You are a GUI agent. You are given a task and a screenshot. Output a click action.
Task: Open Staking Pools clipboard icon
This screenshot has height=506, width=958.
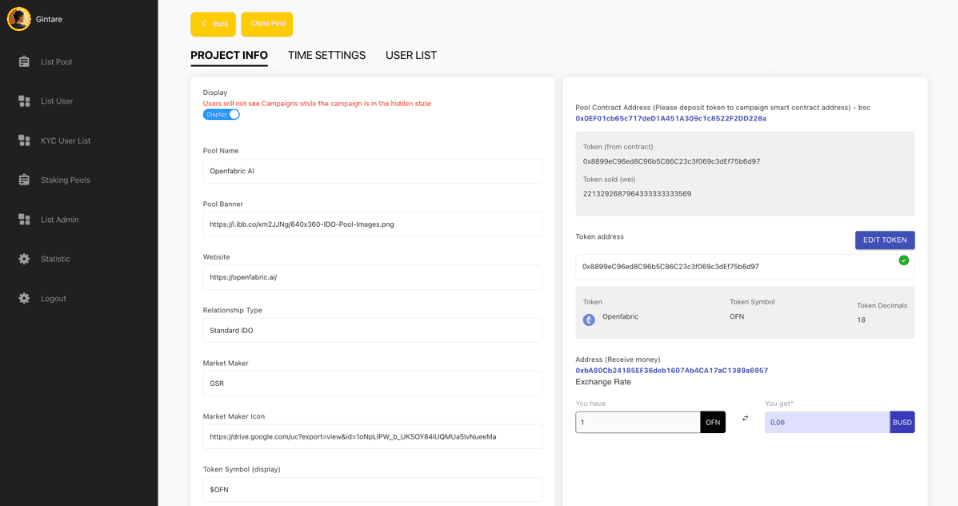tap(24, 180)
